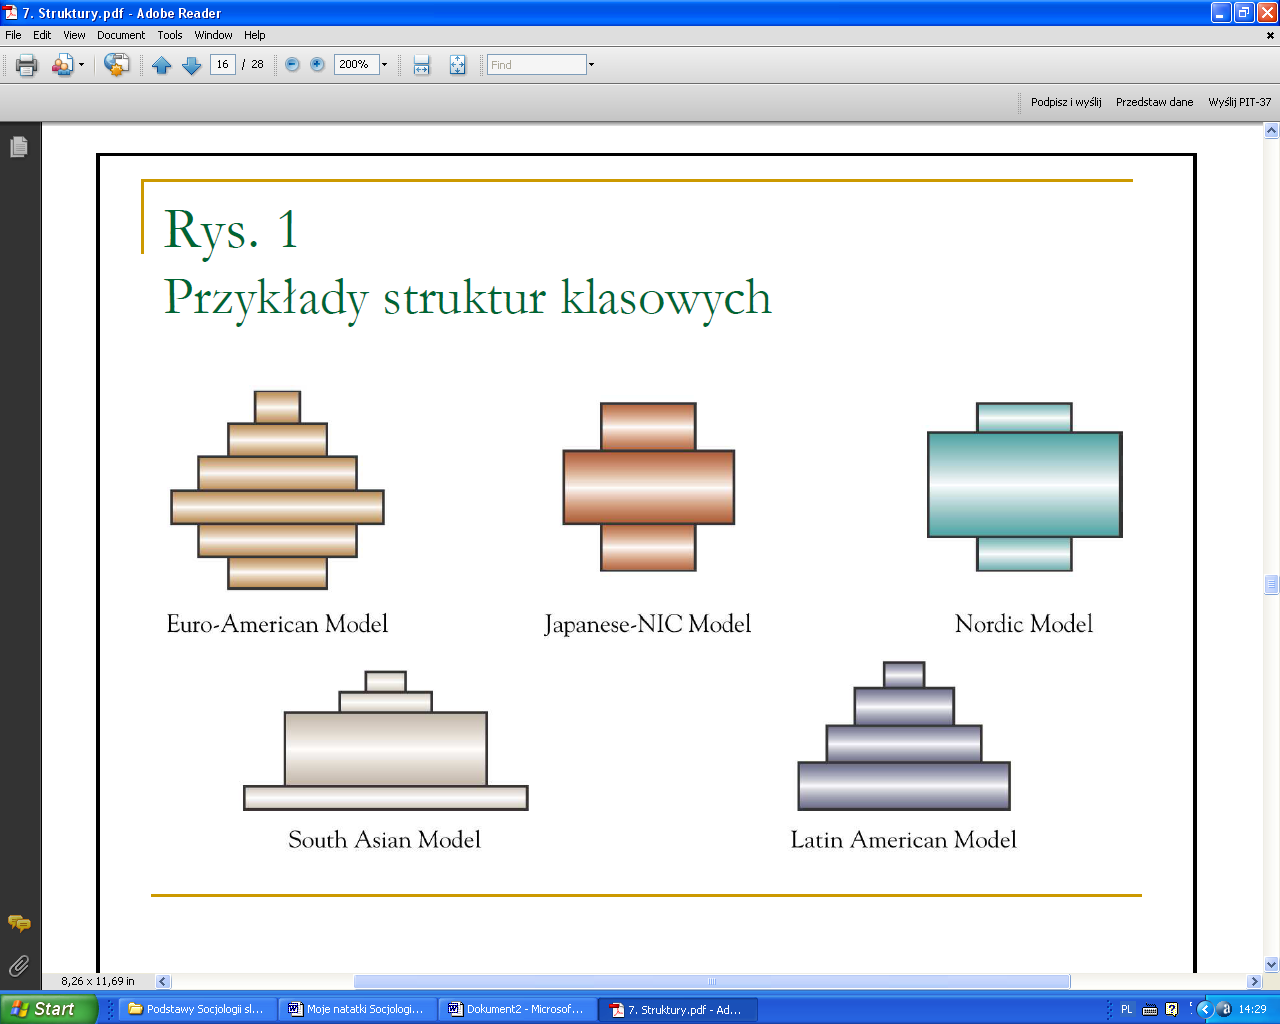Open the zoom level dropdown arrow

click(x=384, y=64)
